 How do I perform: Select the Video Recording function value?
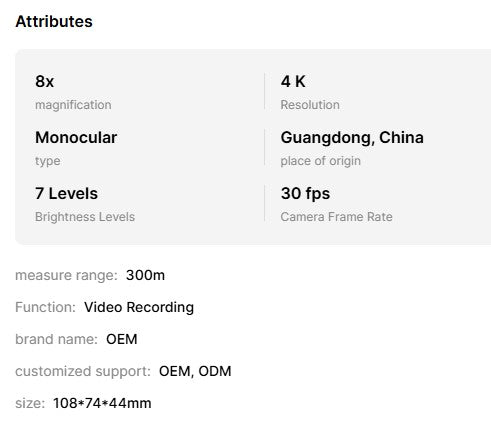point(139,307)
